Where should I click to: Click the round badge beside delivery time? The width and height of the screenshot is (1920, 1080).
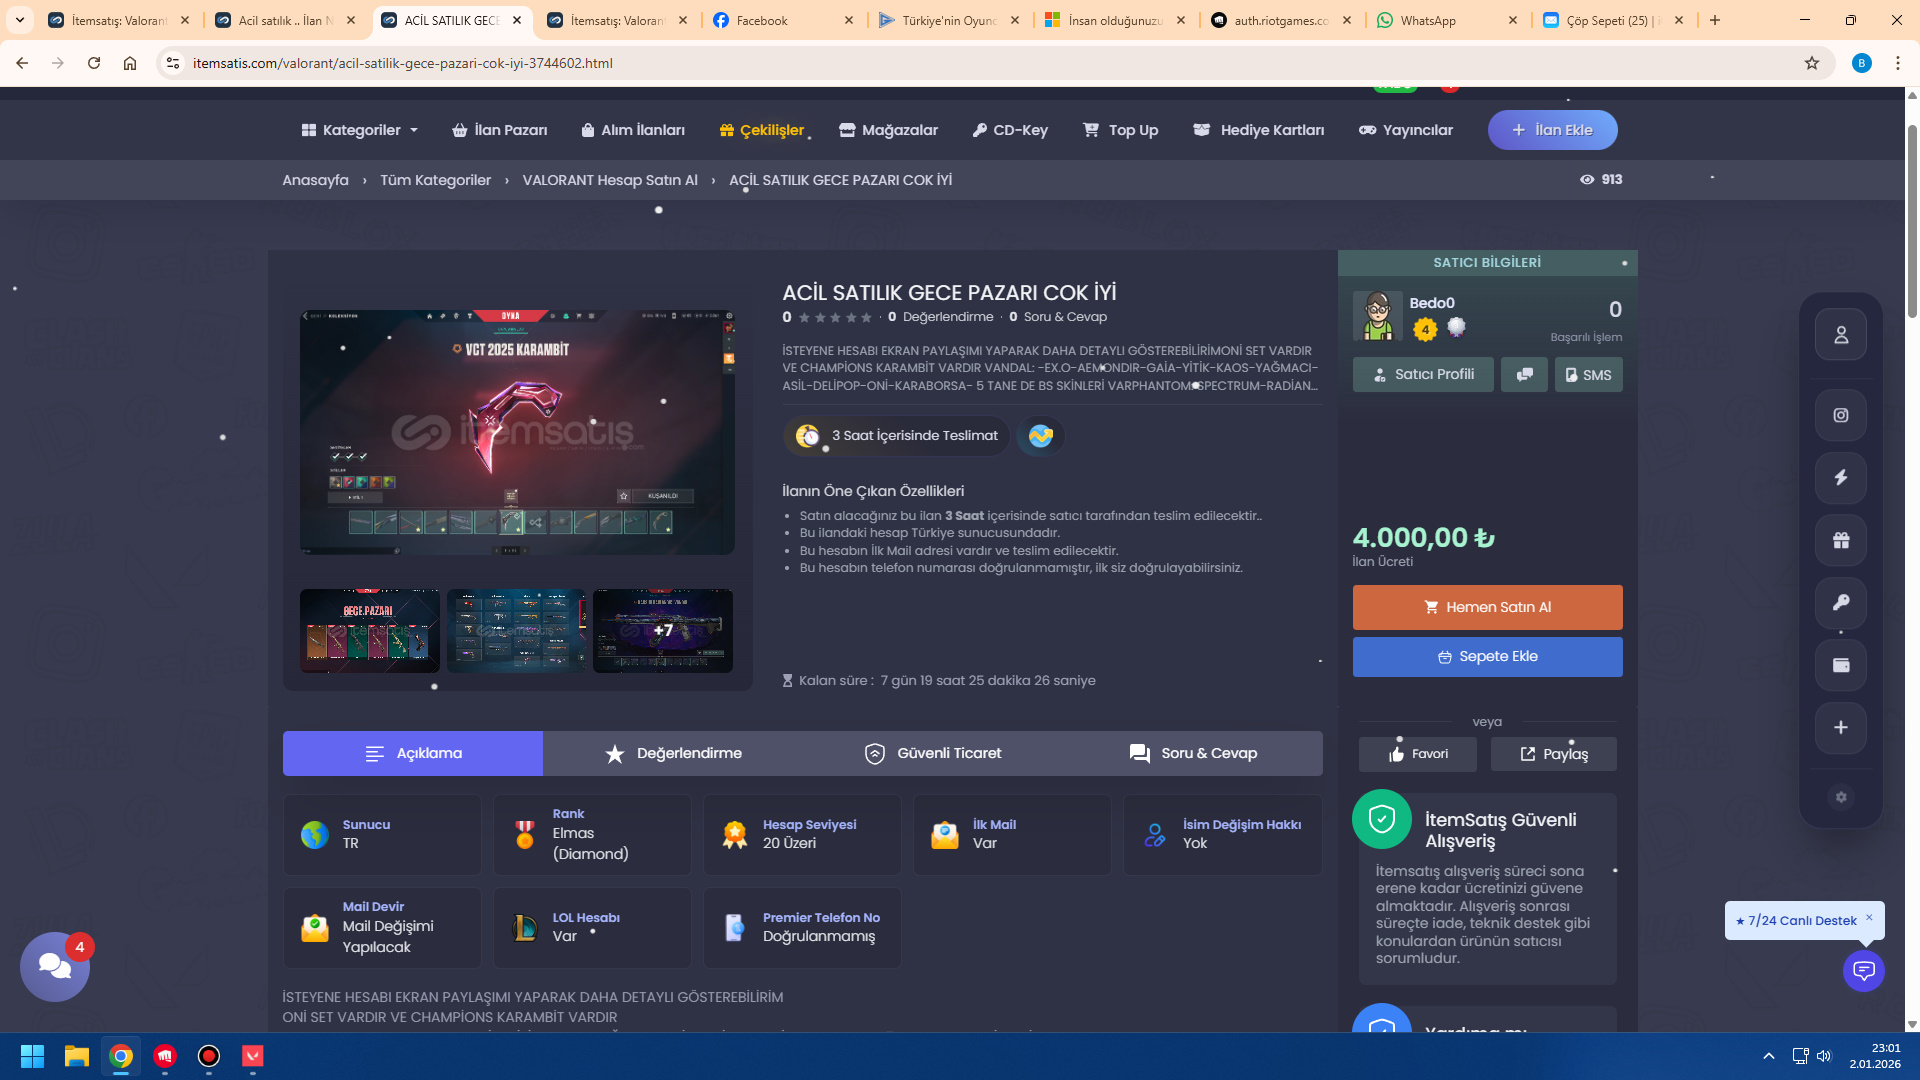(1041, 436)
